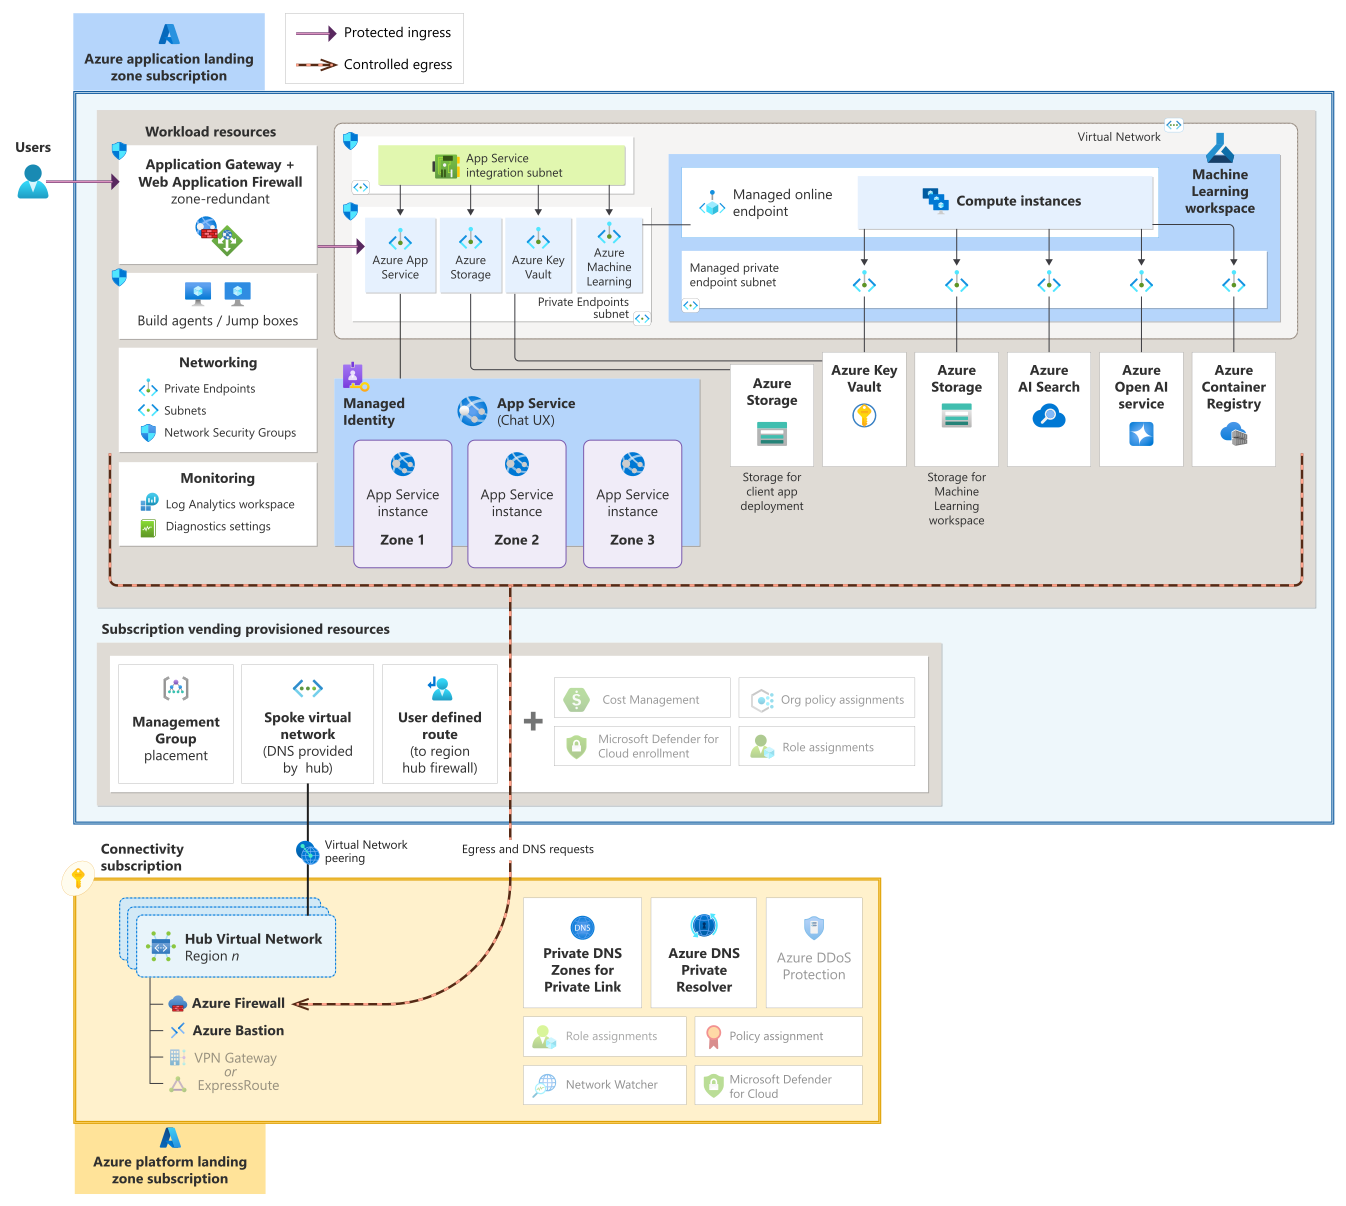Screen dimensions: 1346x1206
Task: Click the Azure Open AI service icon
Action: [x=1140, y=434]
